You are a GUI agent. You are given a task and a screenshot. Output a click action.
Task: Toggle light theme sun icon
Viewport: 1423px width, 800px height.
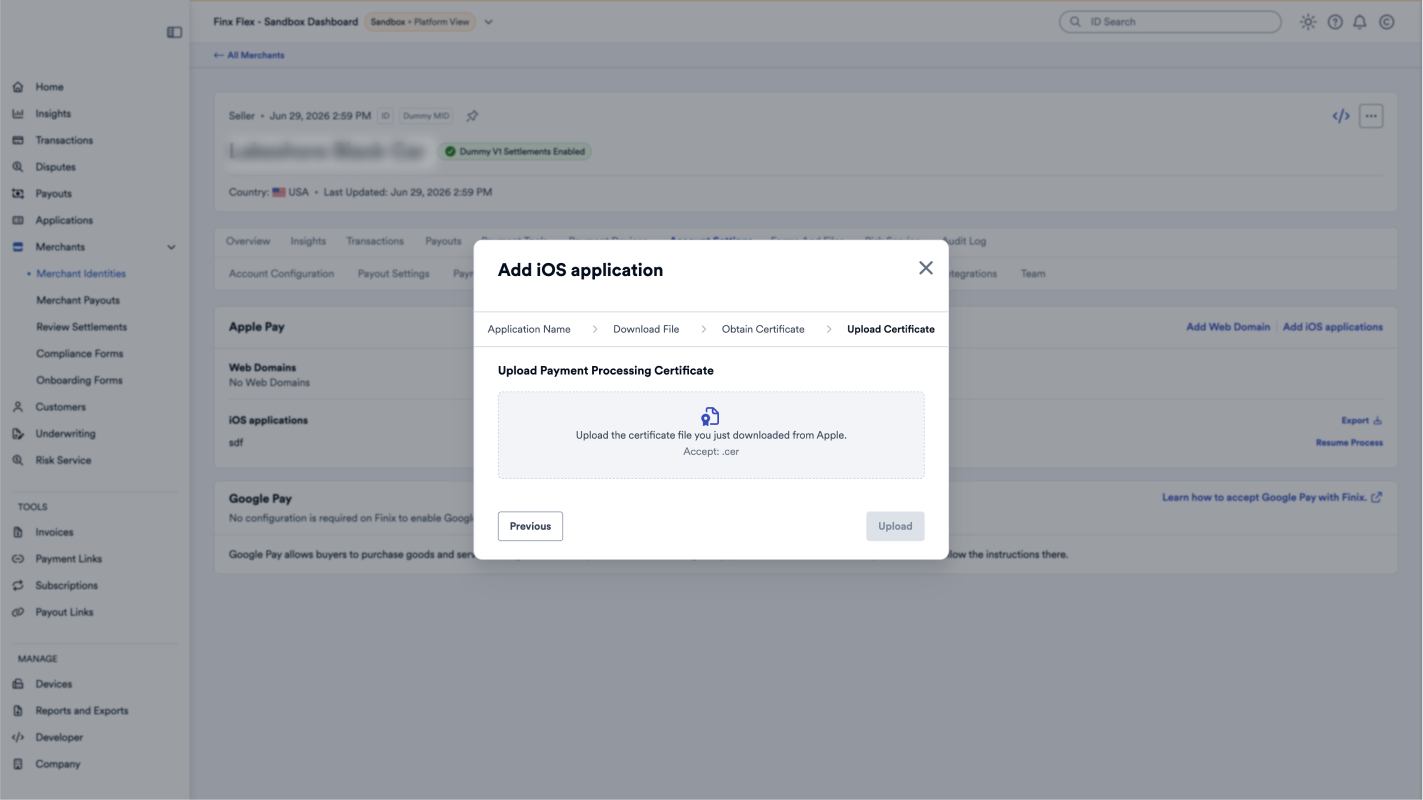pyautogui.click(x=1308, y=22)
